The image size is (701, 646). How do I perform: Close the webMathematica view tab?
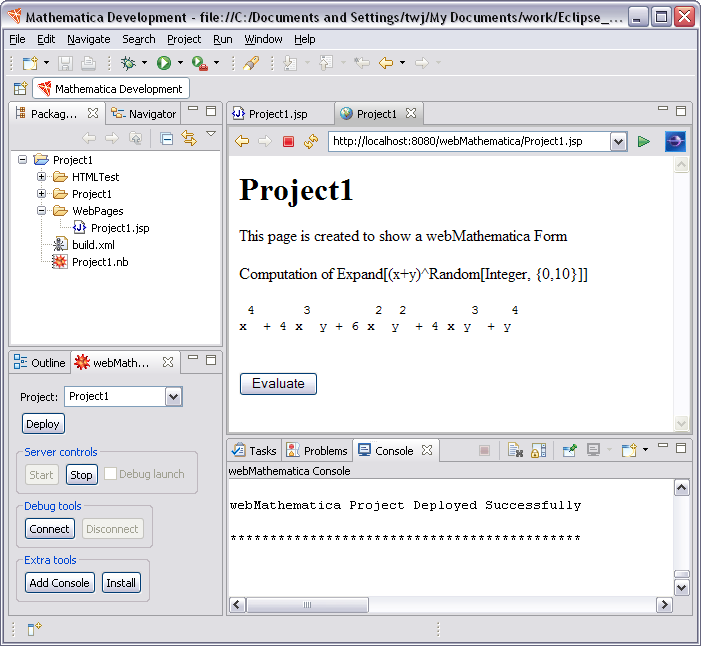(168, 362)
